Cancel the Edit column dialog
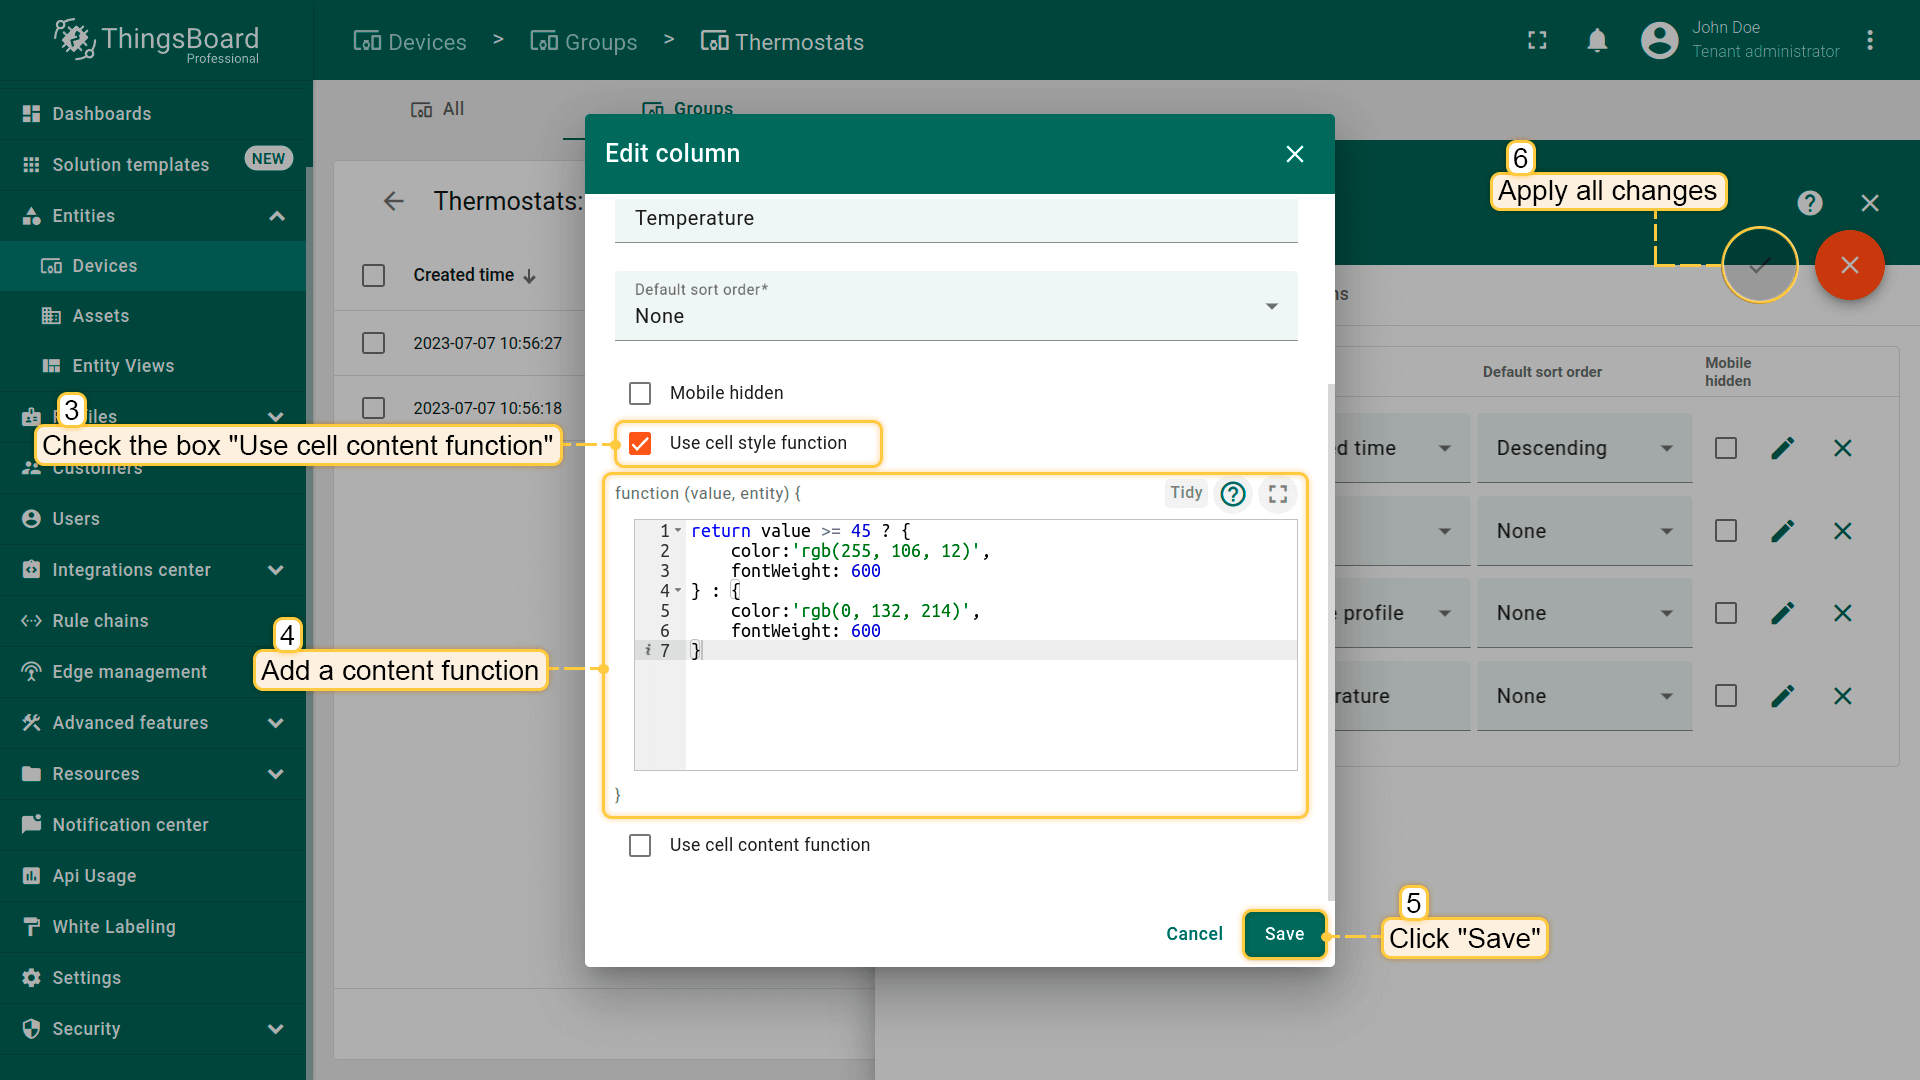The height and width of the screenshot is (1080, 1920). pyautogui.click(x=1194, y=934)
